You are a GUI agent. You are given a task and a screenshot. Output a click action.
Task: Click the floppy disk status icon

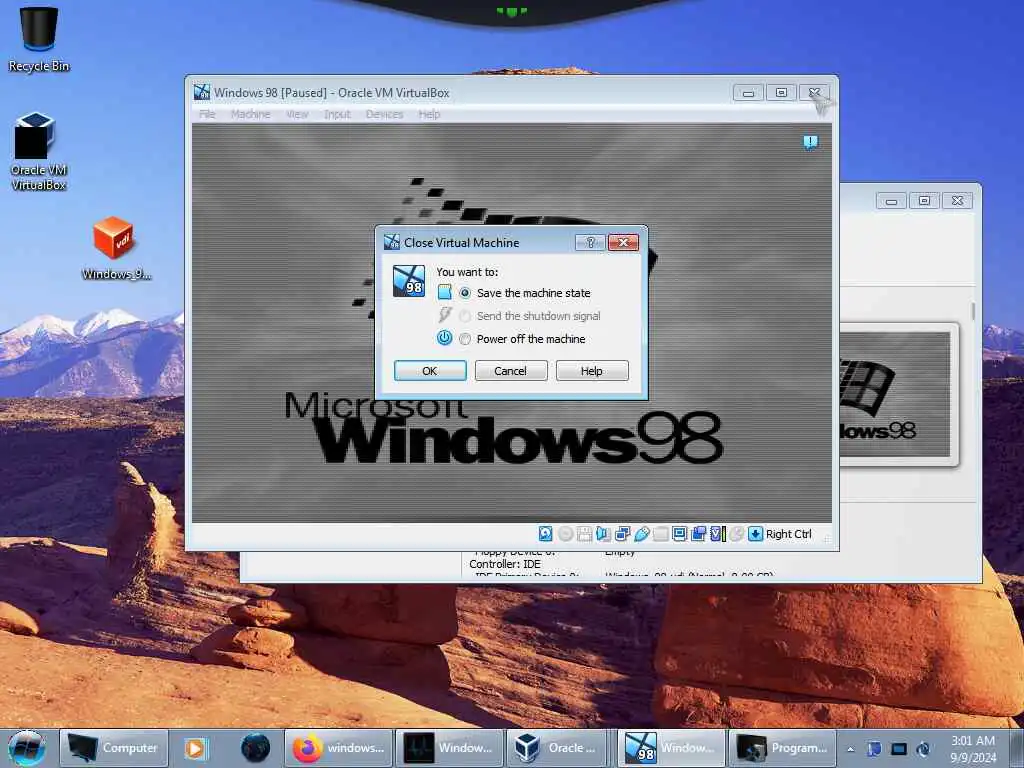tap(584, 534)
